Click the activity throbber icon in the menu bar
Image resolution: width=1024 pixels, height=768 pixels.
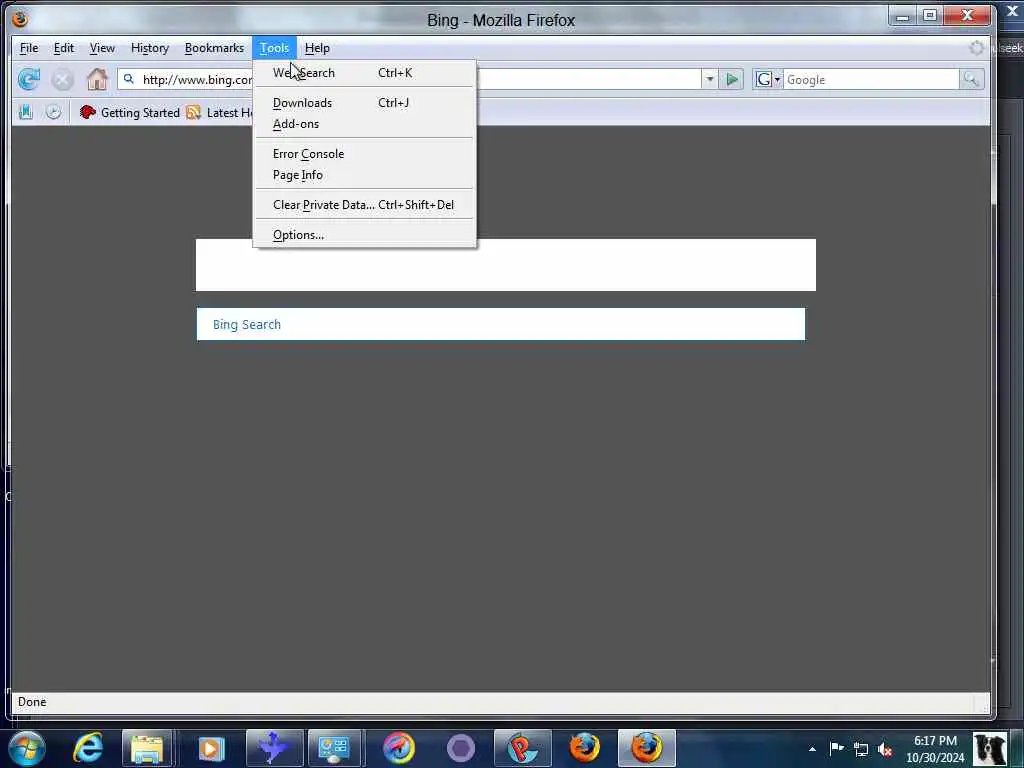point(976,48)
